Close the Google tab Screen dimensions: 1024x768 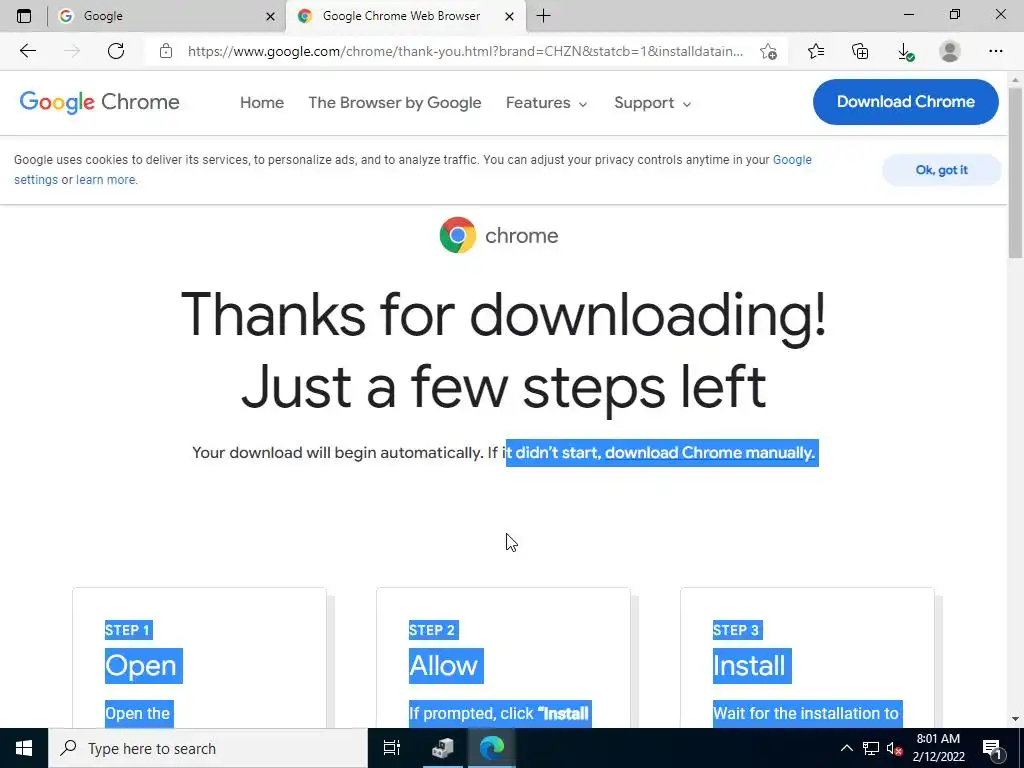coord(270,16)
